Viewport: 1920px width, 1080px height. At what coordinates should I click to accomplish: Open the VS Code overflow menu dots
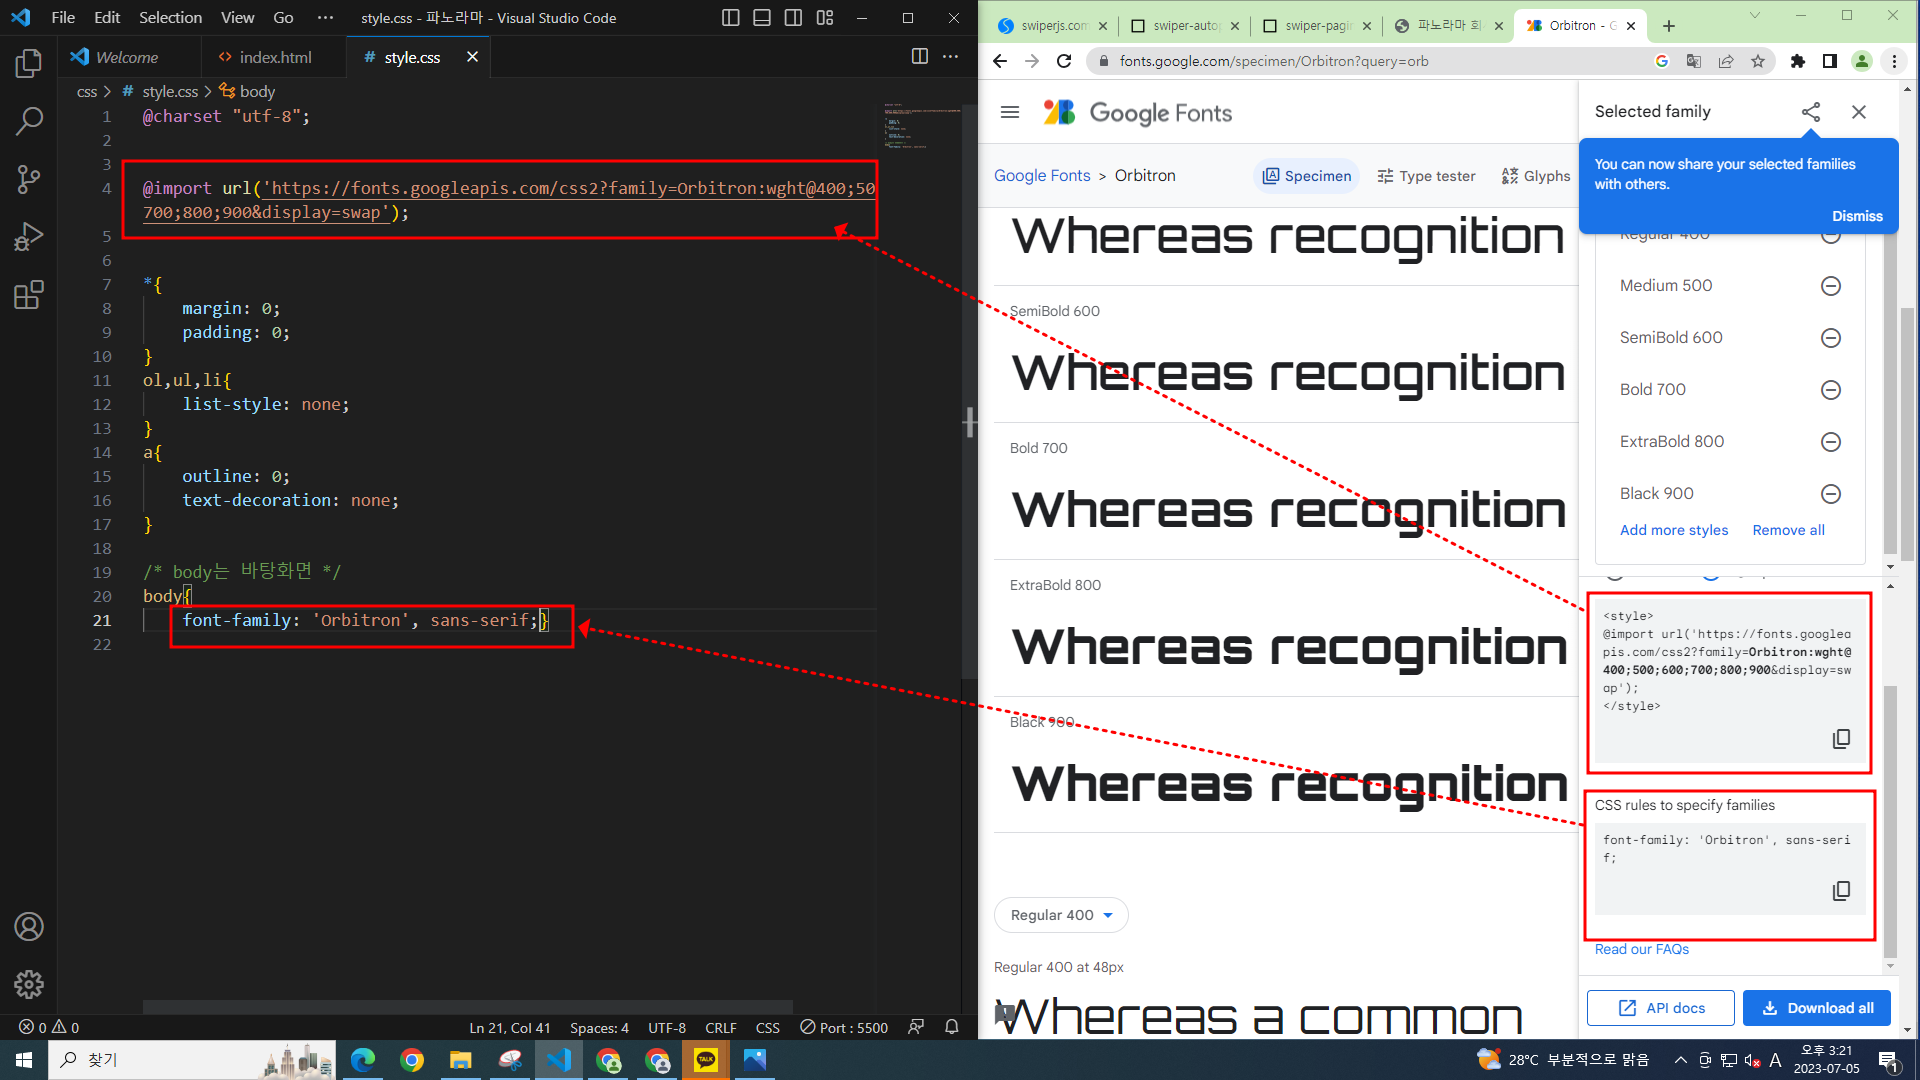point(325,18)
